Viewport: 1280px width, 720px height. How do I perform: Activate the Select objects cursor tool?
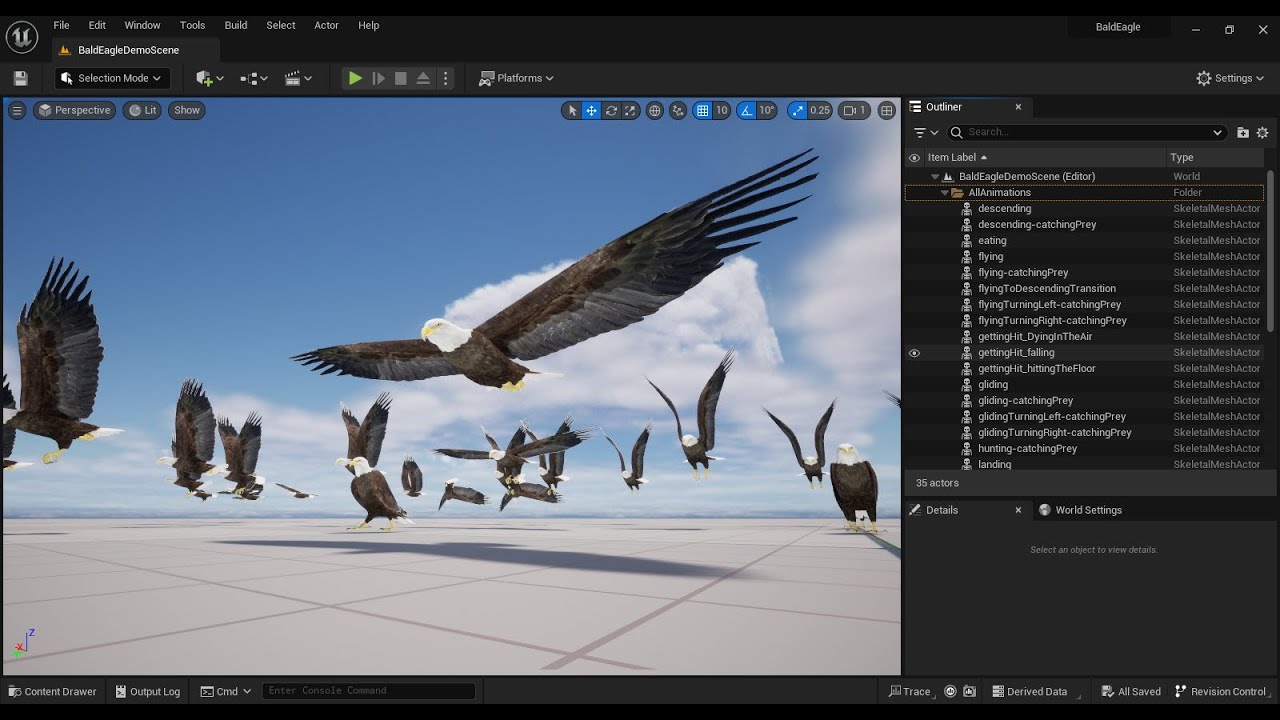pyautogui.click(x=572, y=110)
